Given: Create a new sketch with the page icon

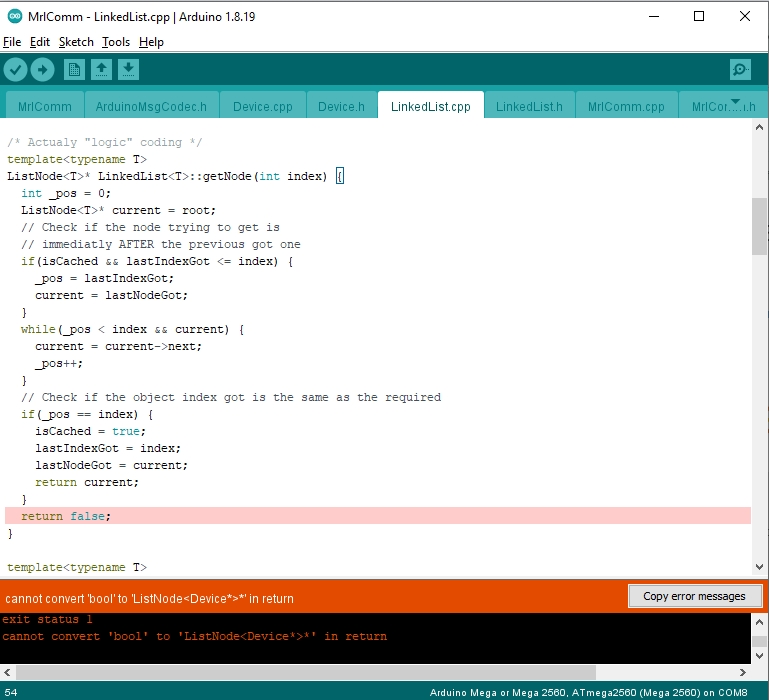Looking at the screenshot, I should [74, 70].
